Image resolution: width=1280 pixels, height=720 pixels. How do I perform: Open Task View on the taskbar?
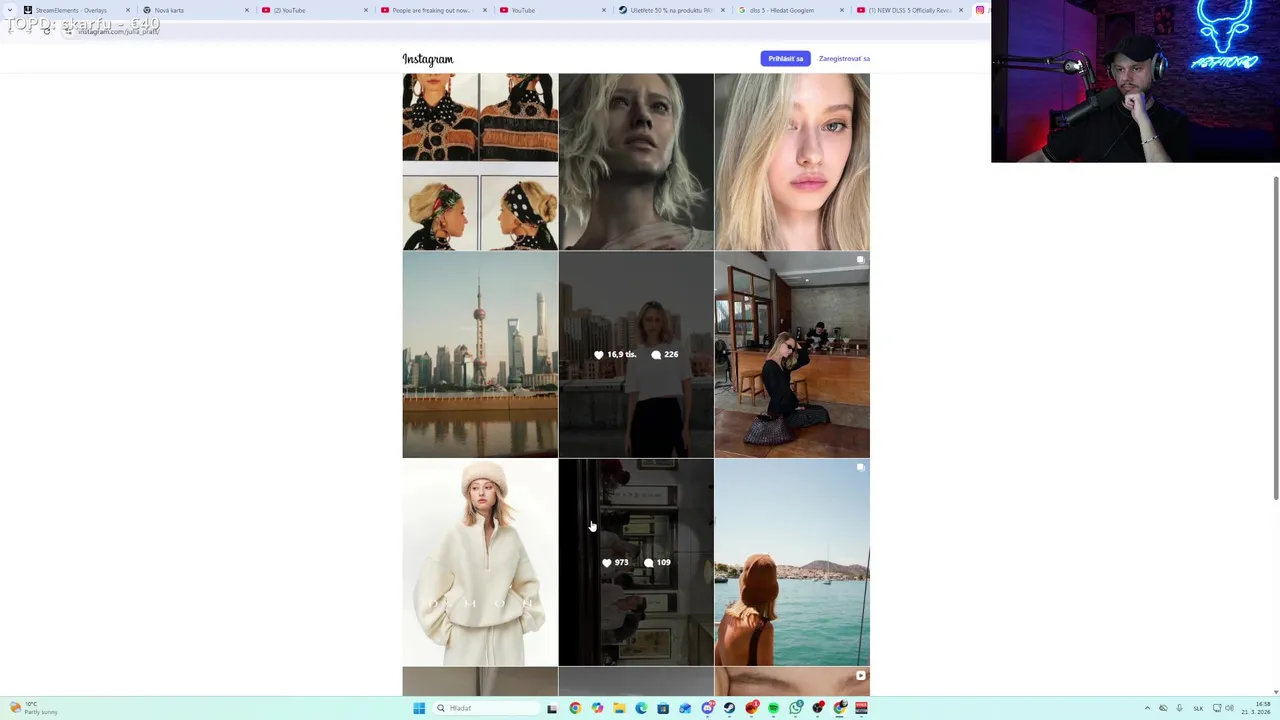coord(552,708)
